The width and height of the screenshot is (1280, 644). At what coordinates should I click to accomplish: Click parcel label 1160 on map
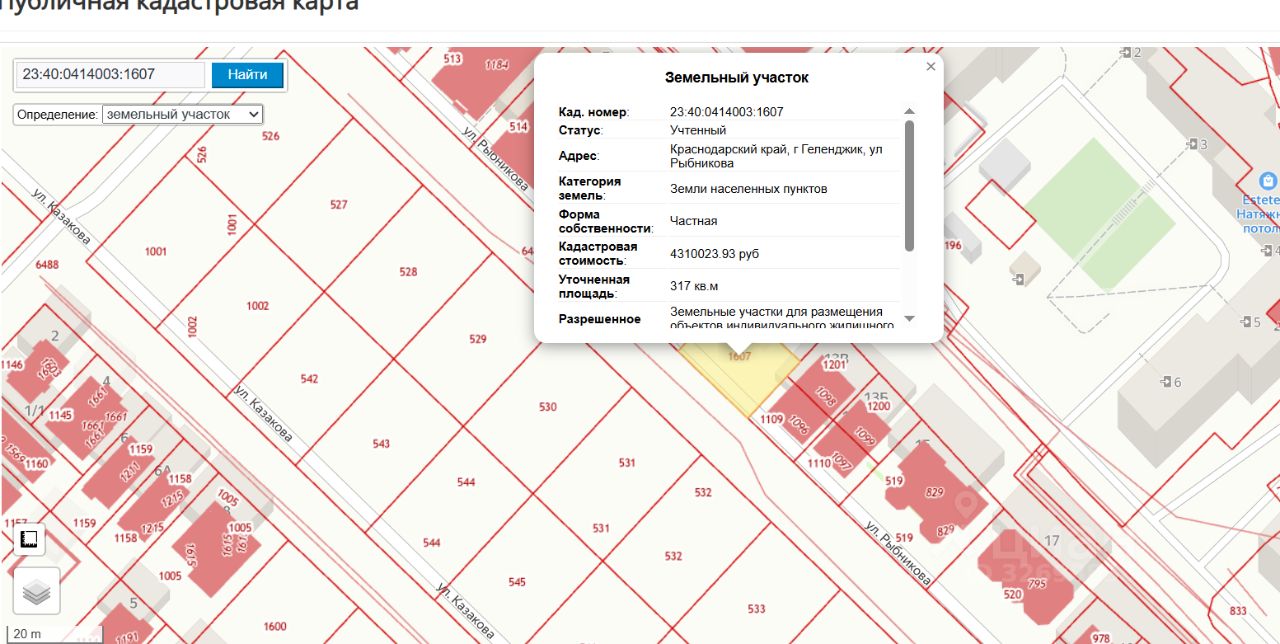tap(37, 464)
